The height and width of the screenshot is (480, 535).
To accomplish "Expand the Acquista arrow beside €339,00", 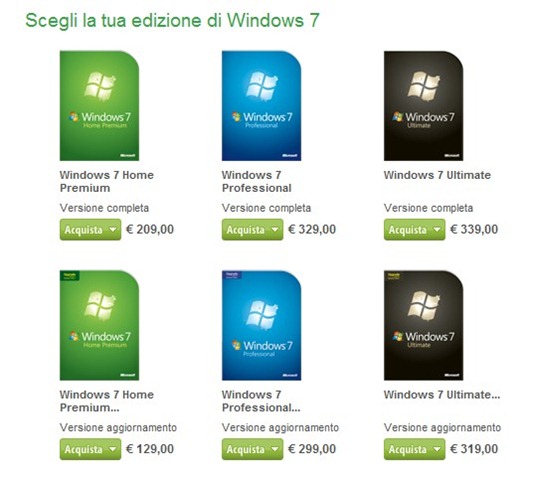I will [x=437, y=230].
